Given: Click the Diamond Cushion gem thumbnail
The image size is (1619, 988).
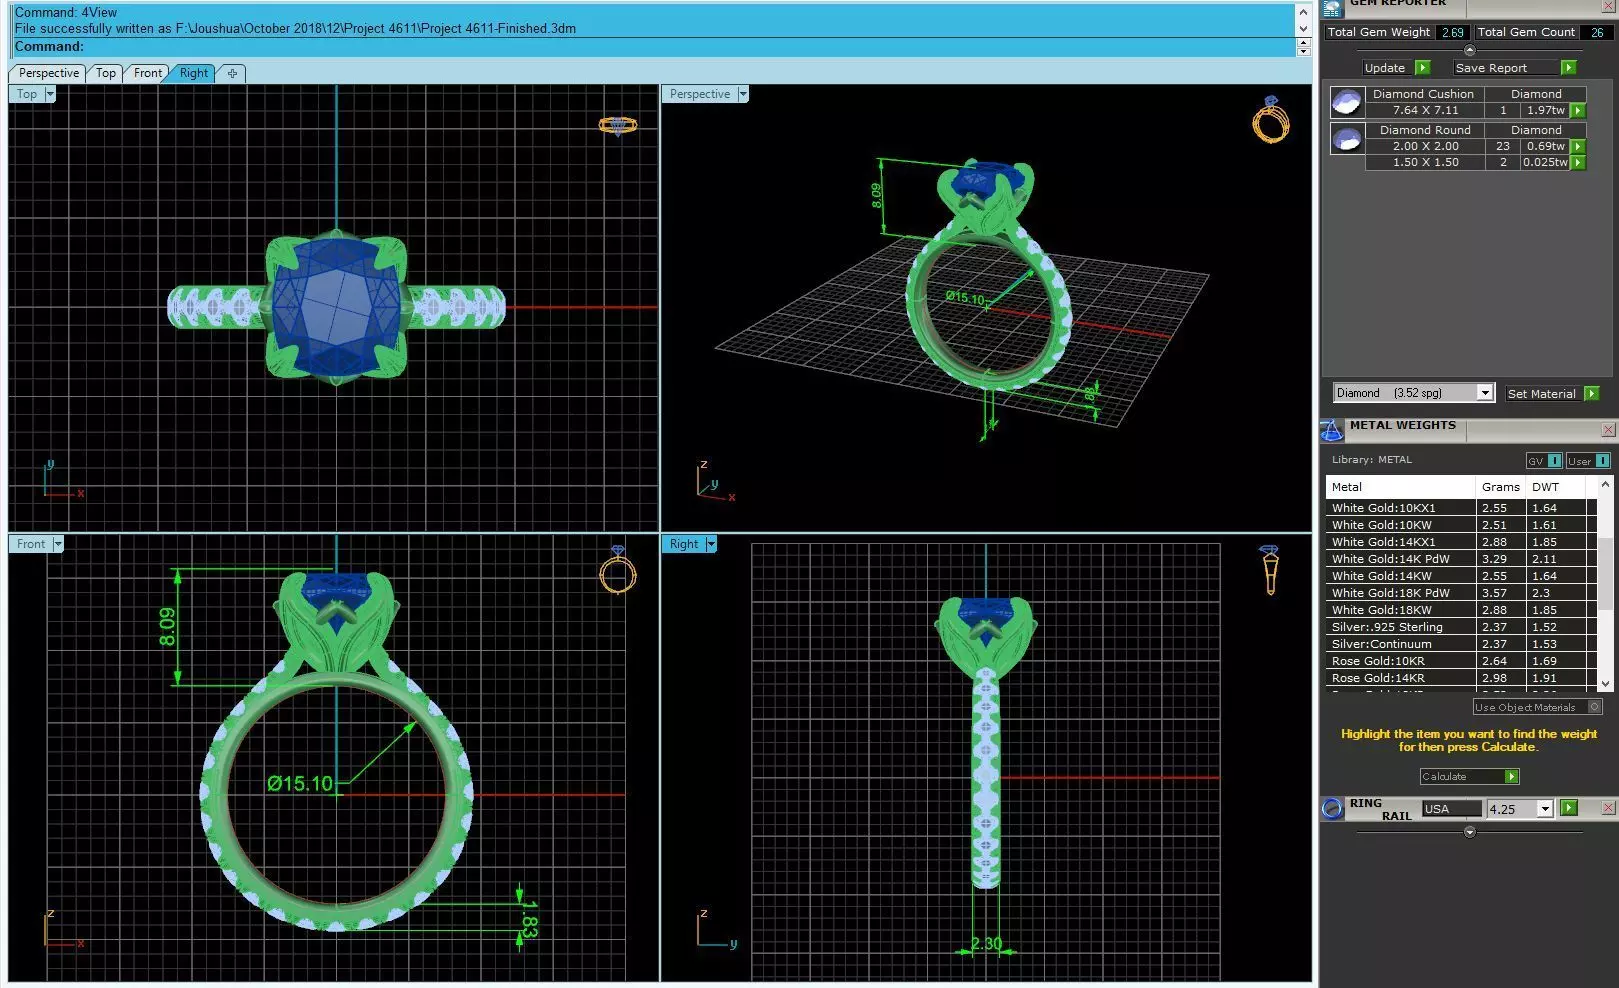Looking at the screenshot, I should pos(1347,102).
